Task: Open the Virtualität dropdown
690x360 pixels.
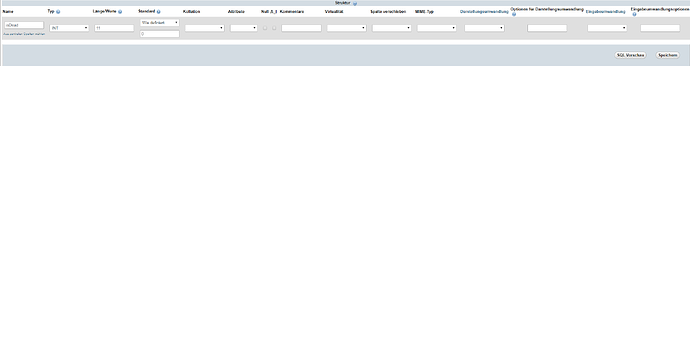Action: 346,28
